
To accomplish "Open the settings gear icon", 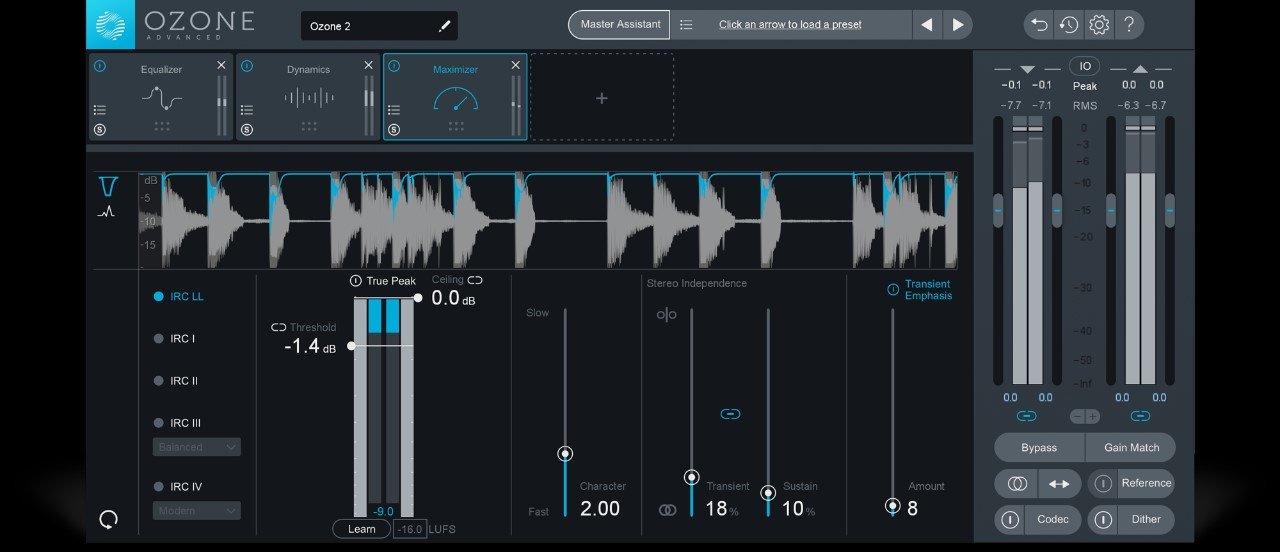I will point(1099,25).
